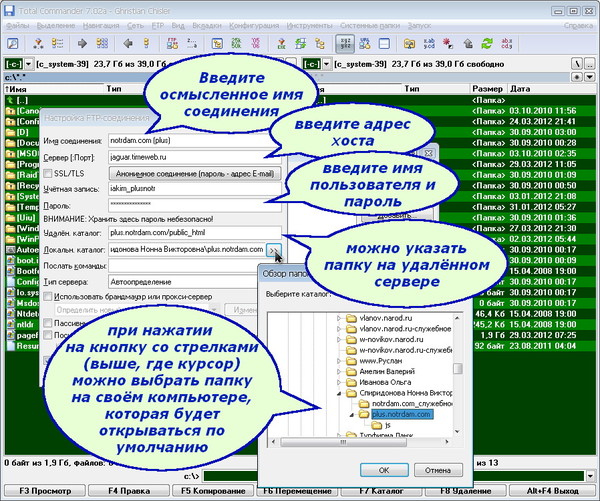Open the right panel drive dropdown arrow

click(326, 64)
